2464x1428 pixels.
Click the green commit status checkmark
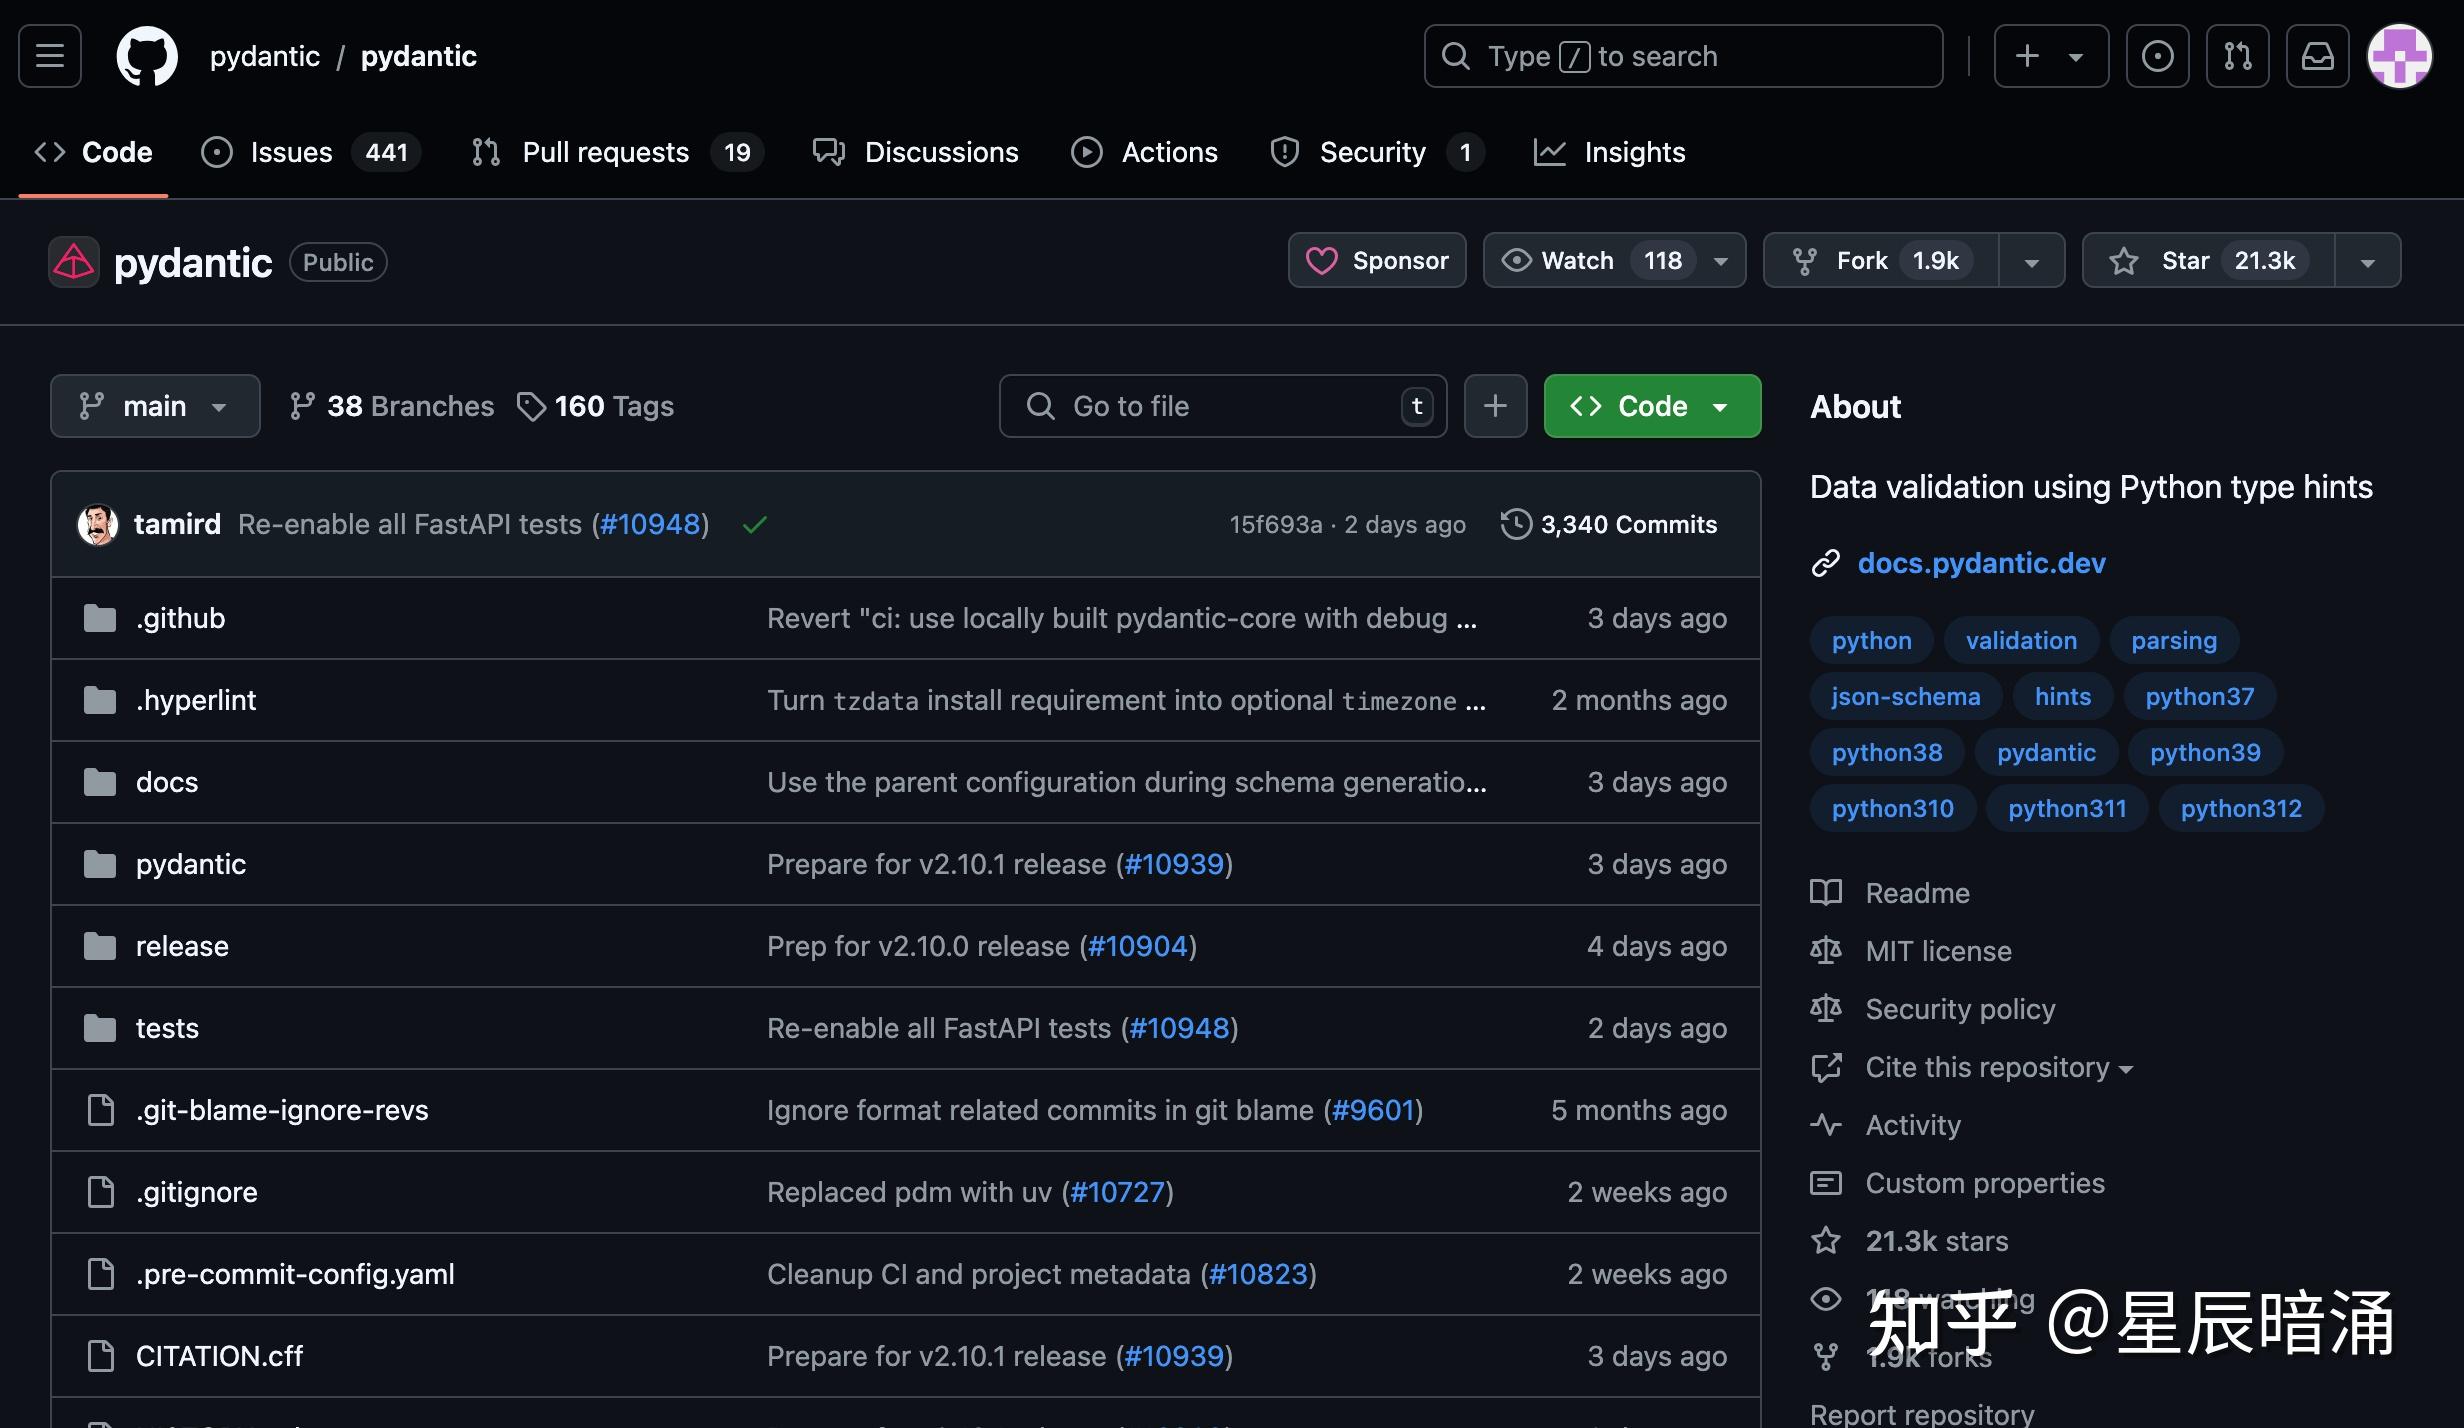coord(755,524)
